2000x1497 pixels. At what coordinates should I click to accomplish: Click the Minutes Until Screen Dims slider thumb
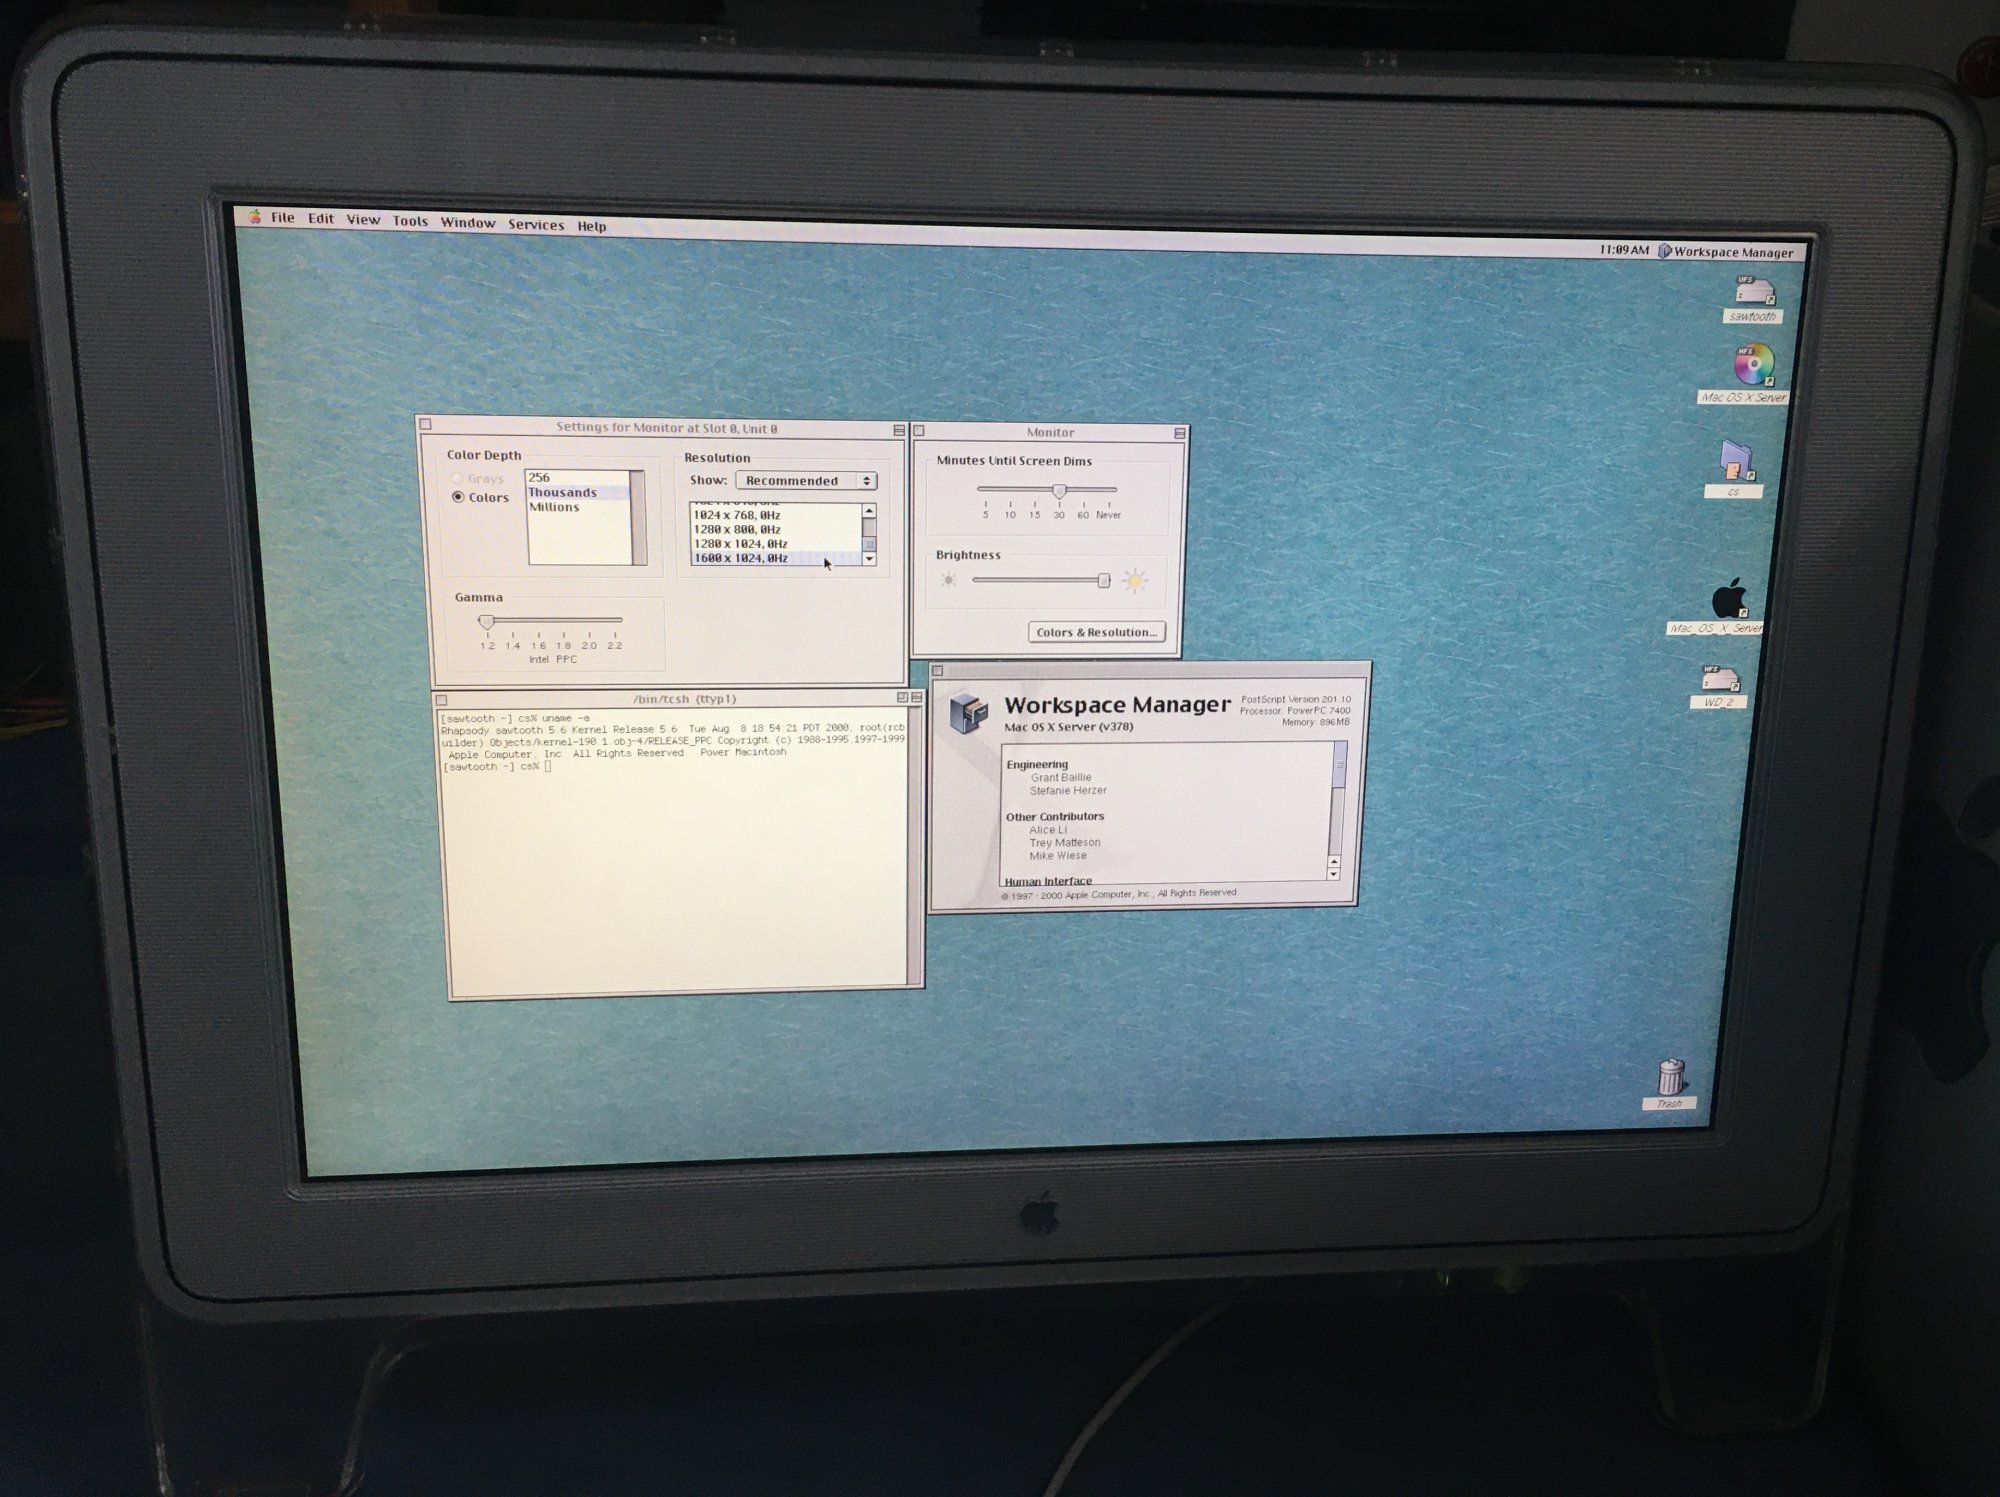pos(1059,490)
